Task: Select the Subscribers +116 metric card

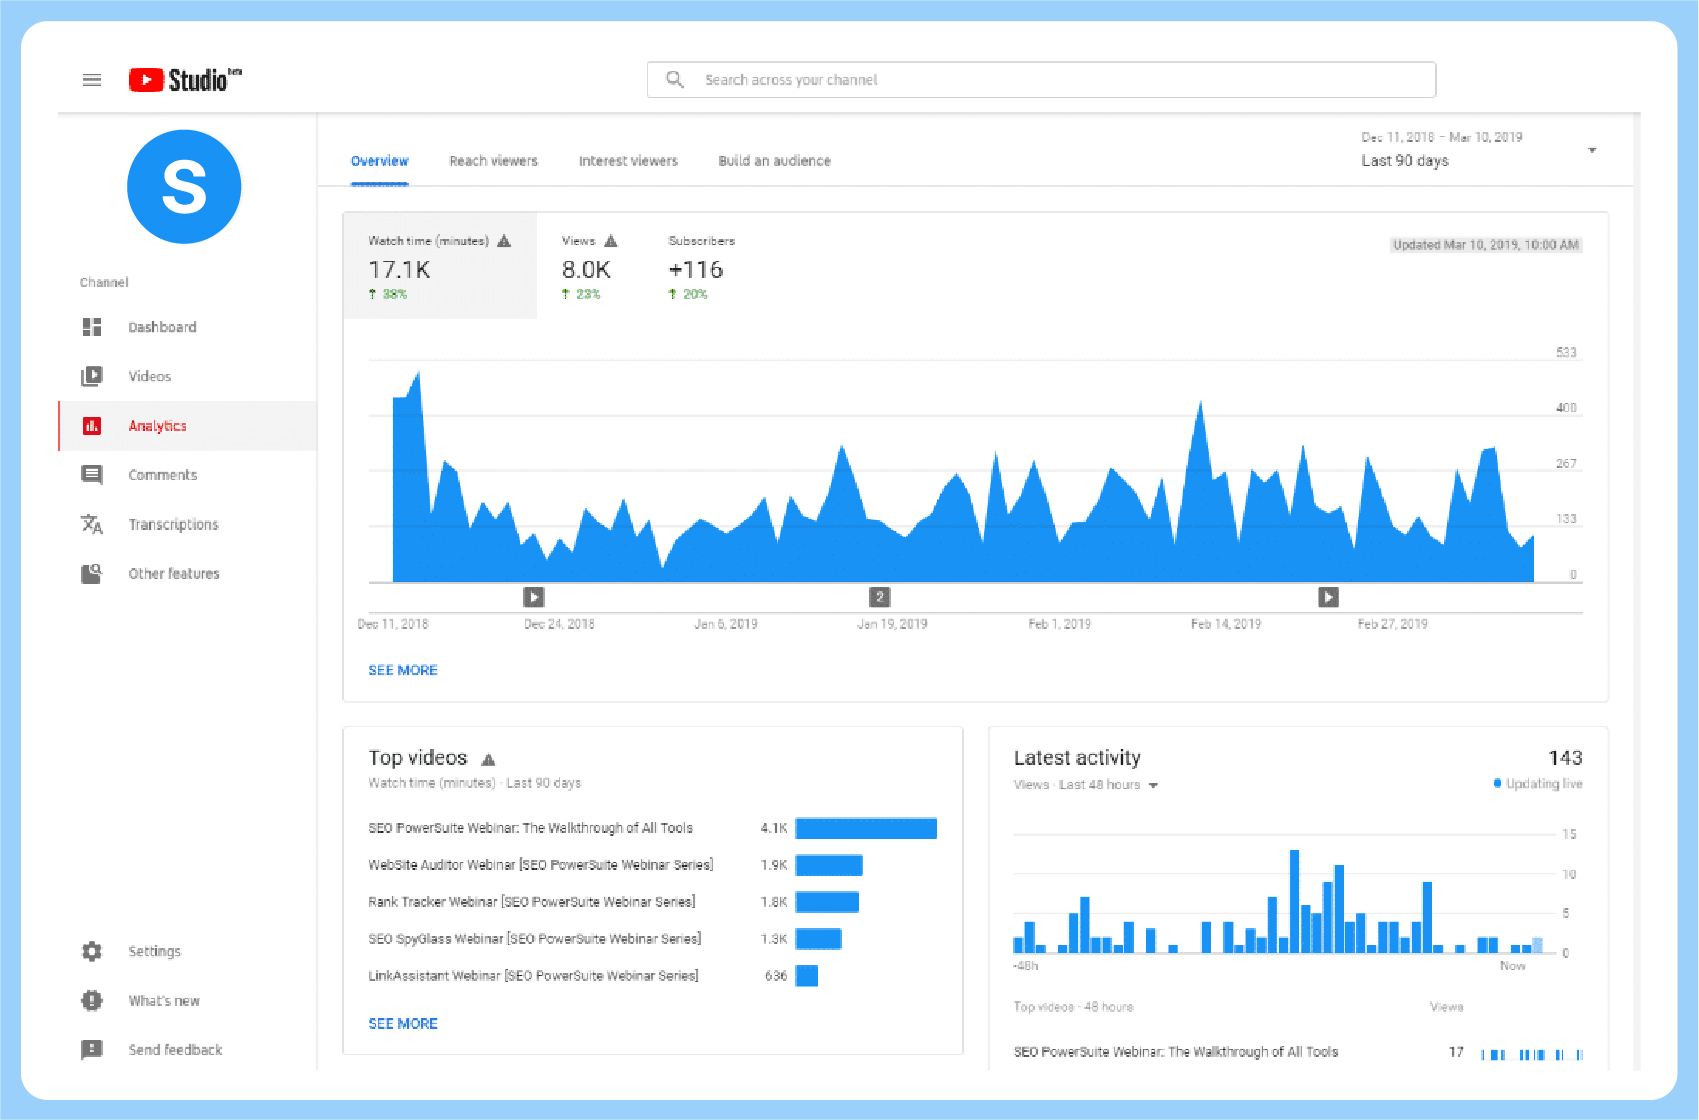Action: (x=701, y=266)
